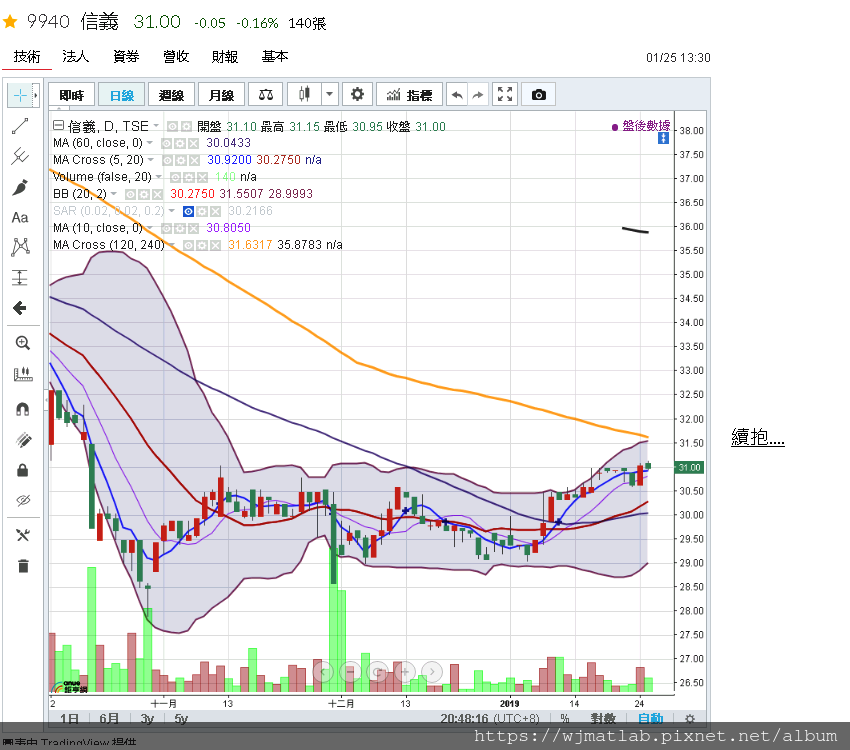Open the 續抱.... link
Image resolution: width=850 pixels, height=750 pixels.
coord(758,437)
